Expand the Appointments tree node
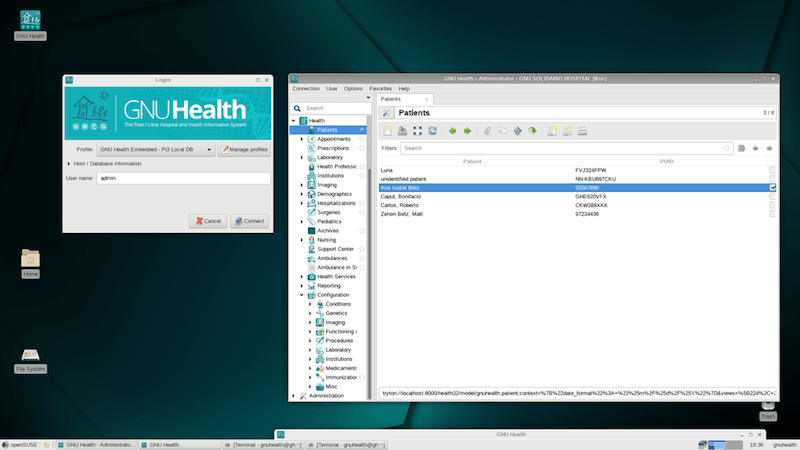Screen dimensions: 800x450 (x=302, y=139)
